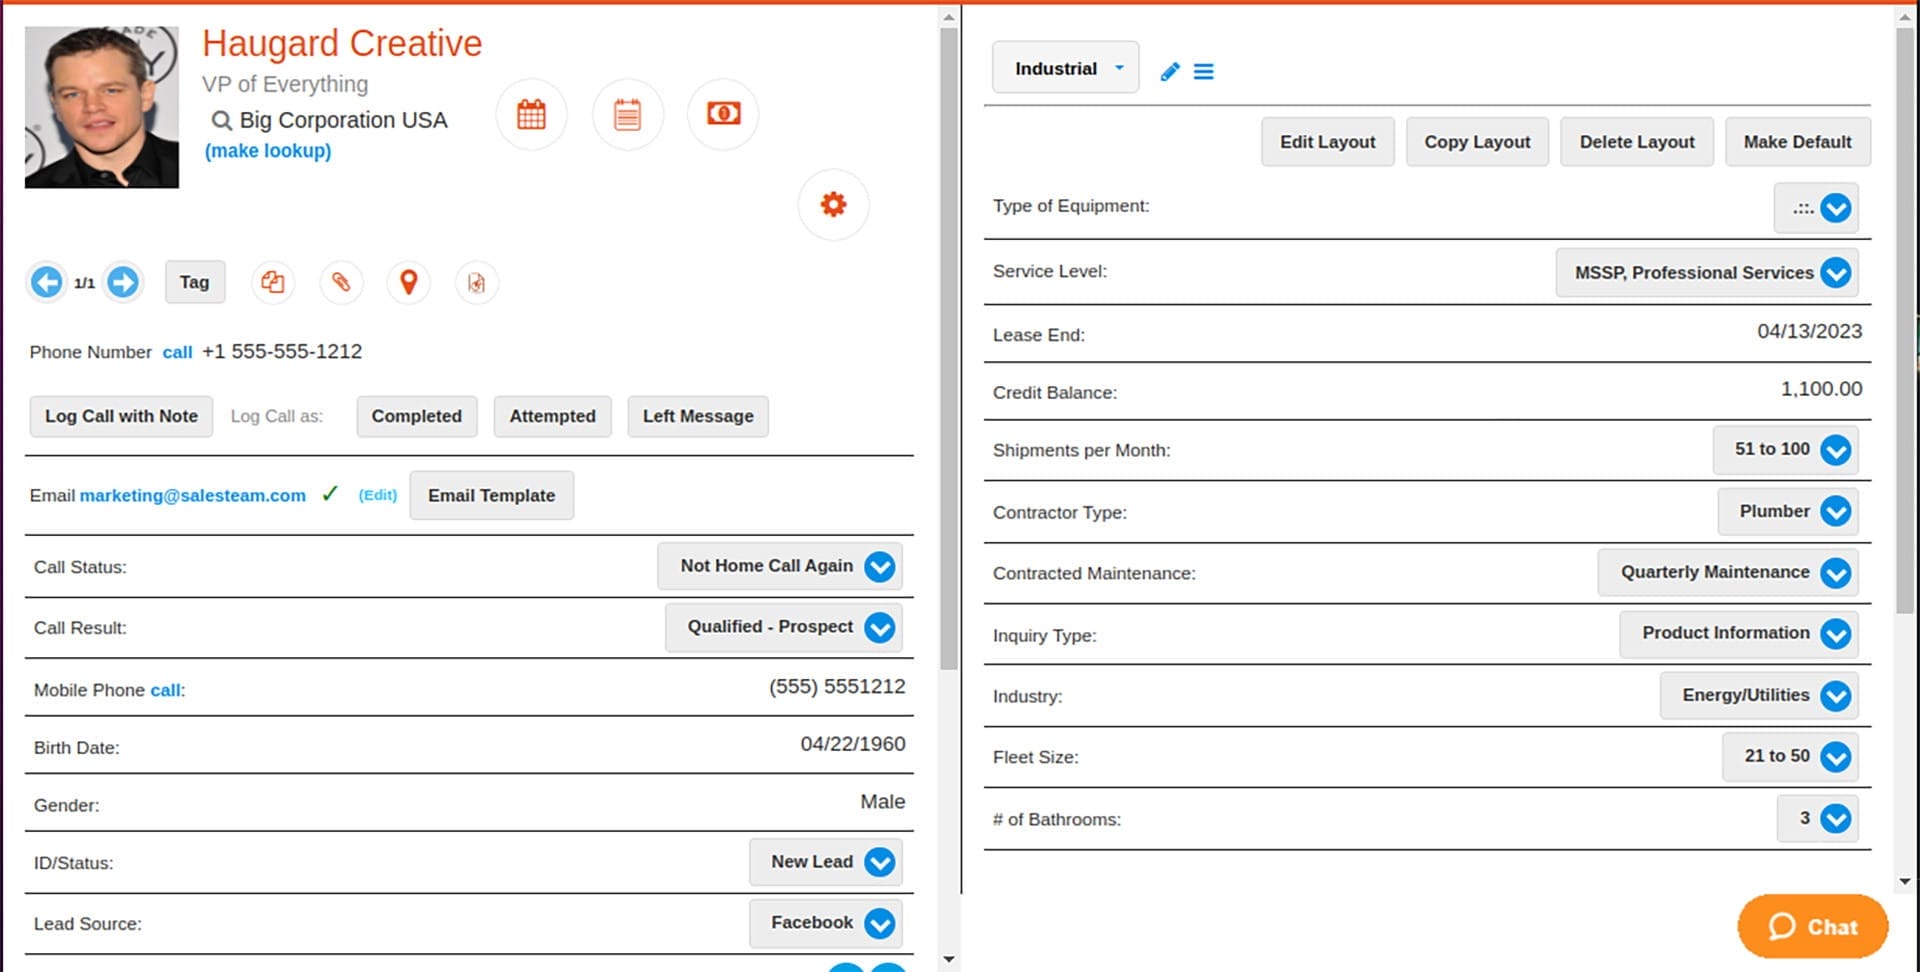Open the orange gear settings

click(833, 205)
